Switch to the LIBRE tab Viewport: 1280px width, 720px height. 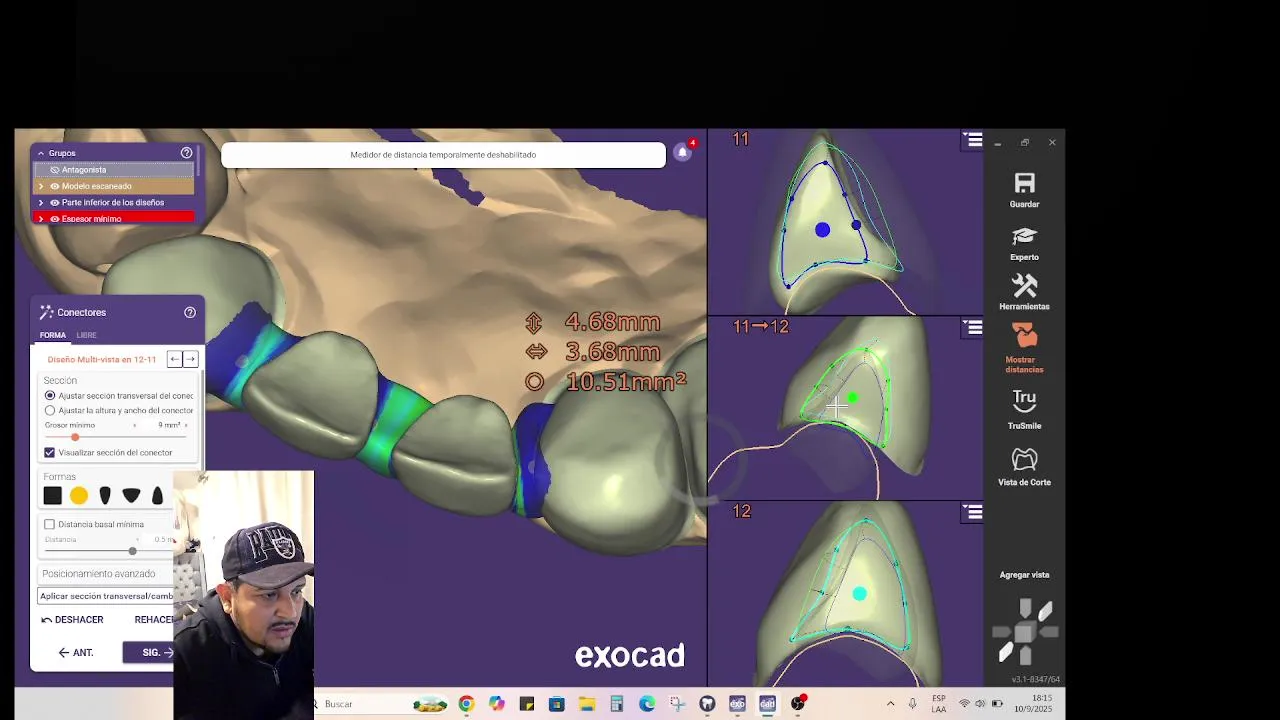coord(87,335)
